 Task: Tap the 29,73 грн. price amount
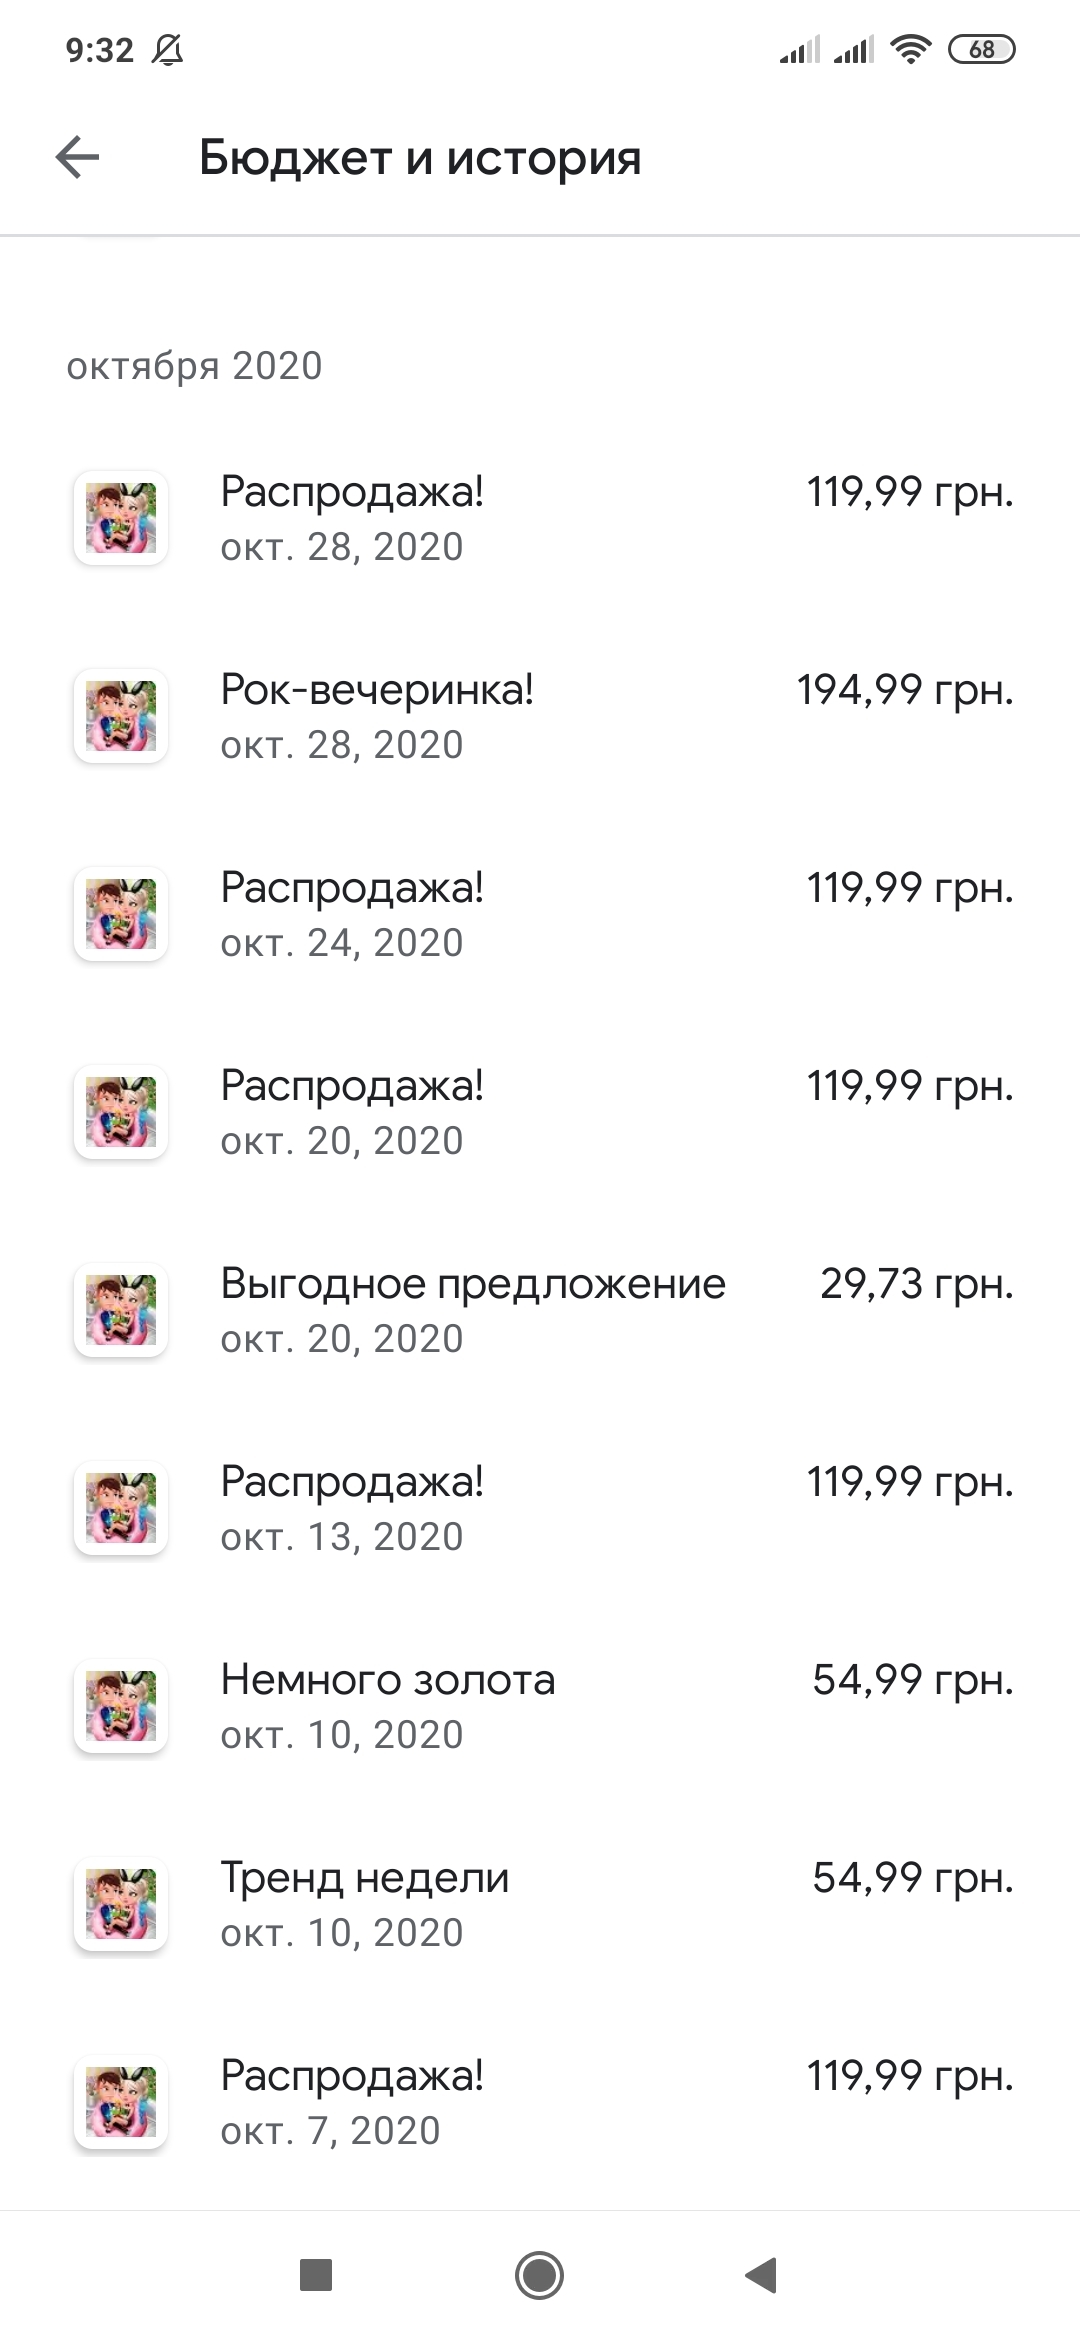coord(916,1284)
